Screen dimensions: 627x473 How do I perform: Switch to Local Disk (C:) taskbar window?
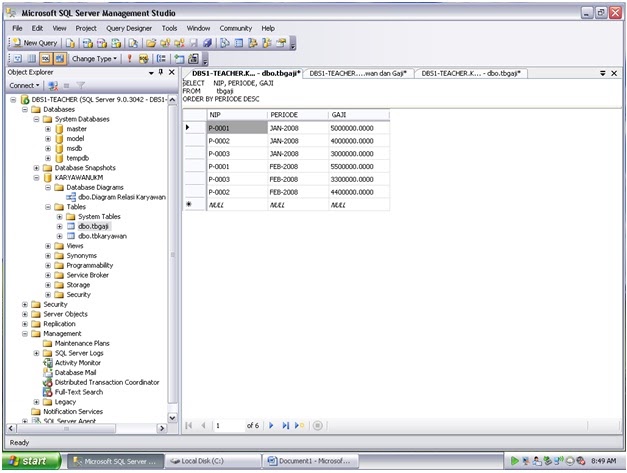tap(213, 461)
